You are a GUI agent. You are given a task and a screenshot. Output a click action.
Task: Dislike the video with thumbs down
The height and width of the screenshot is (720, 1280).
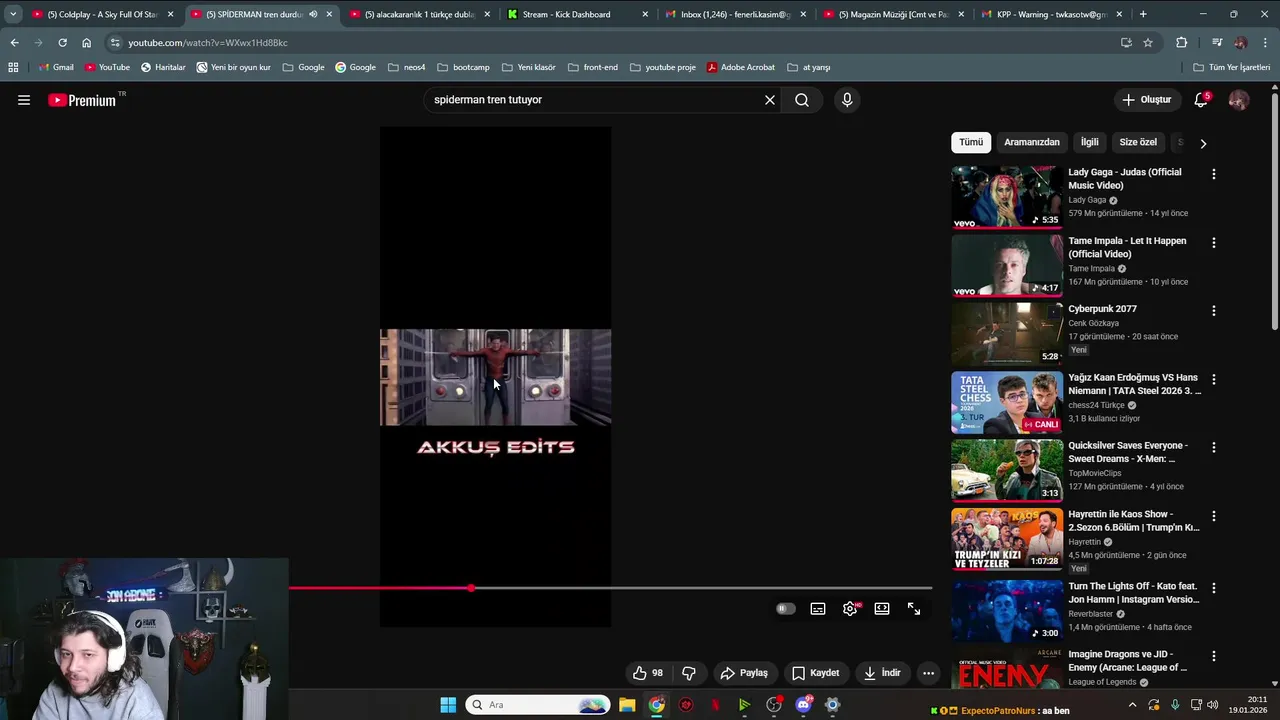pos(689,673)
